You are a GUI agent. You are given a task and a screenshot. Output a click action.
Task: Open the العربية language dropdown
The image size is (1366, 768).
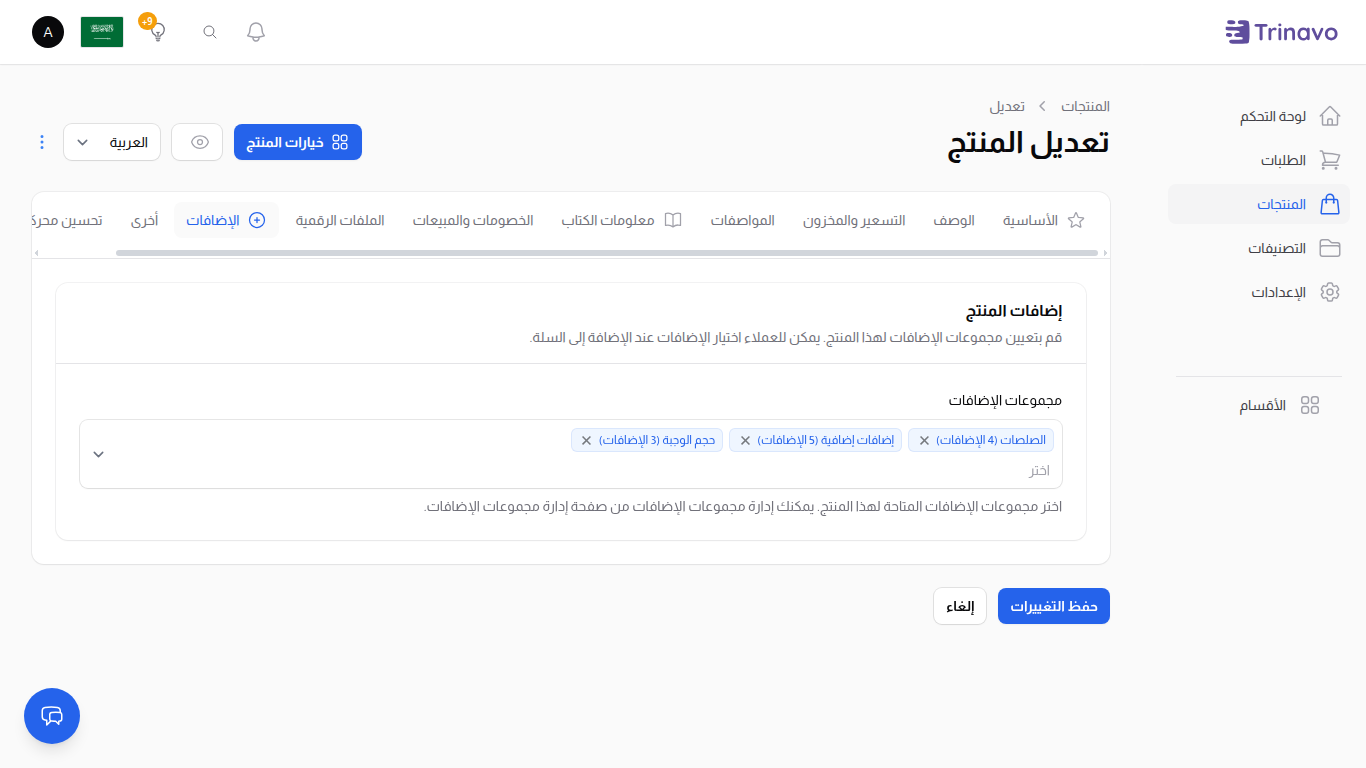coord(111,142)
